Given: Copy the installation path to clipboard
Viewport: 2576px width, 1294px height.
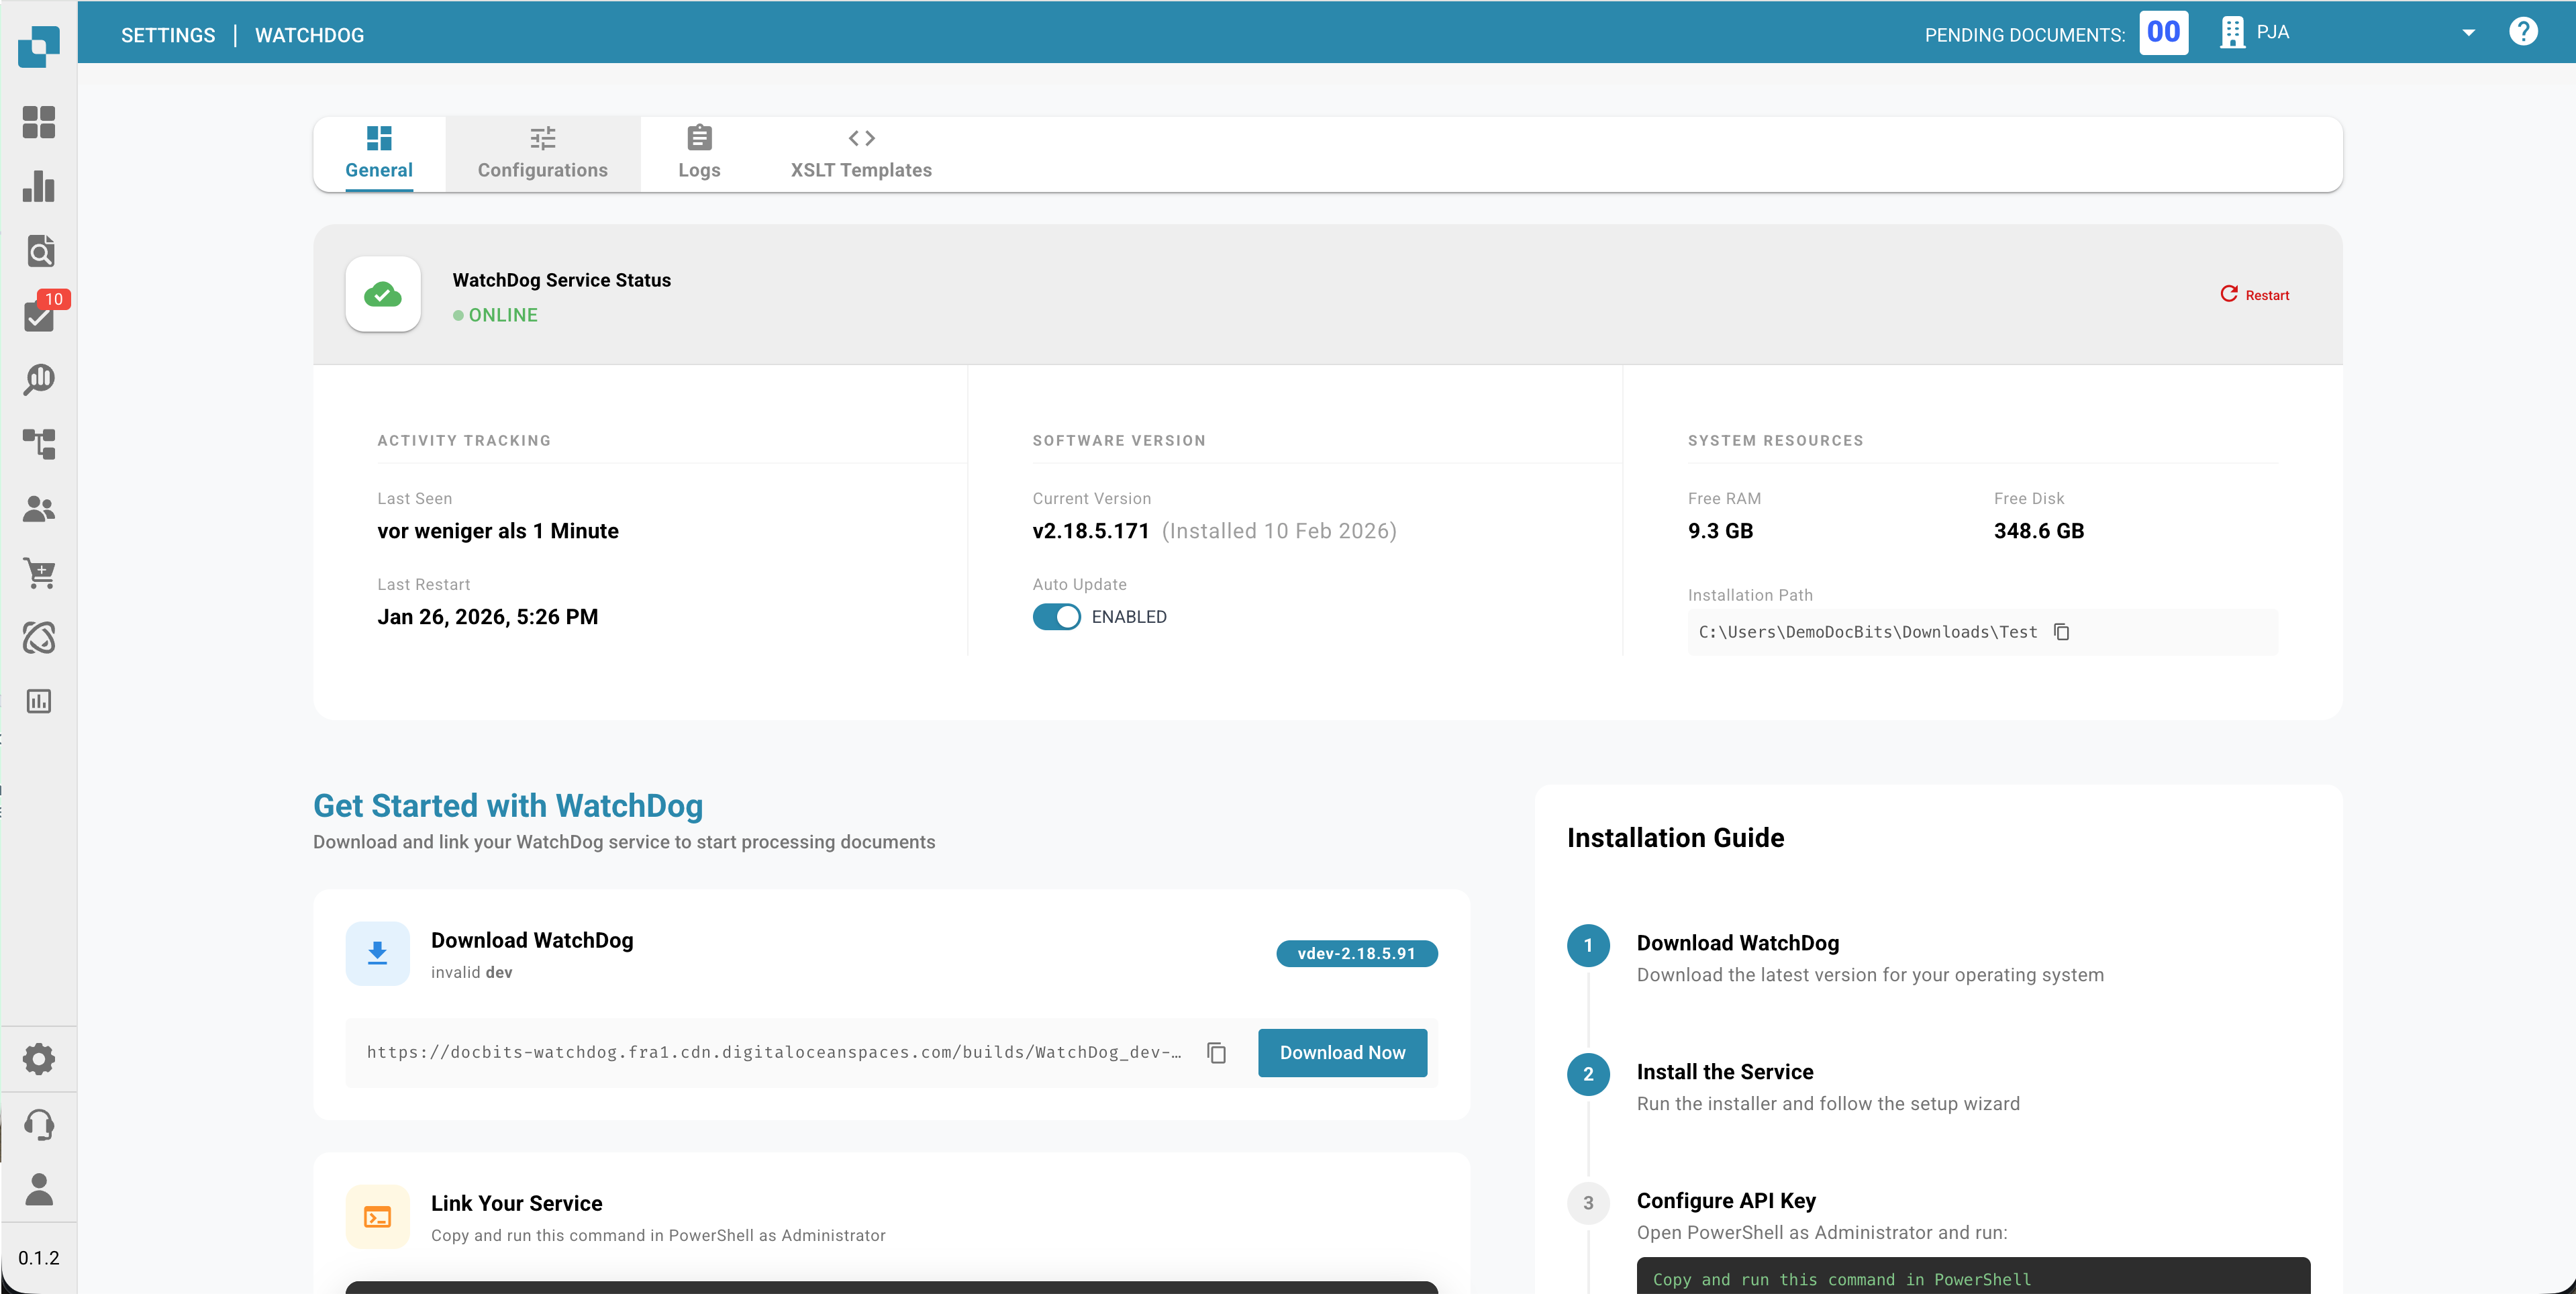Looking at the screenshot, I should [x=2061, y=632].
